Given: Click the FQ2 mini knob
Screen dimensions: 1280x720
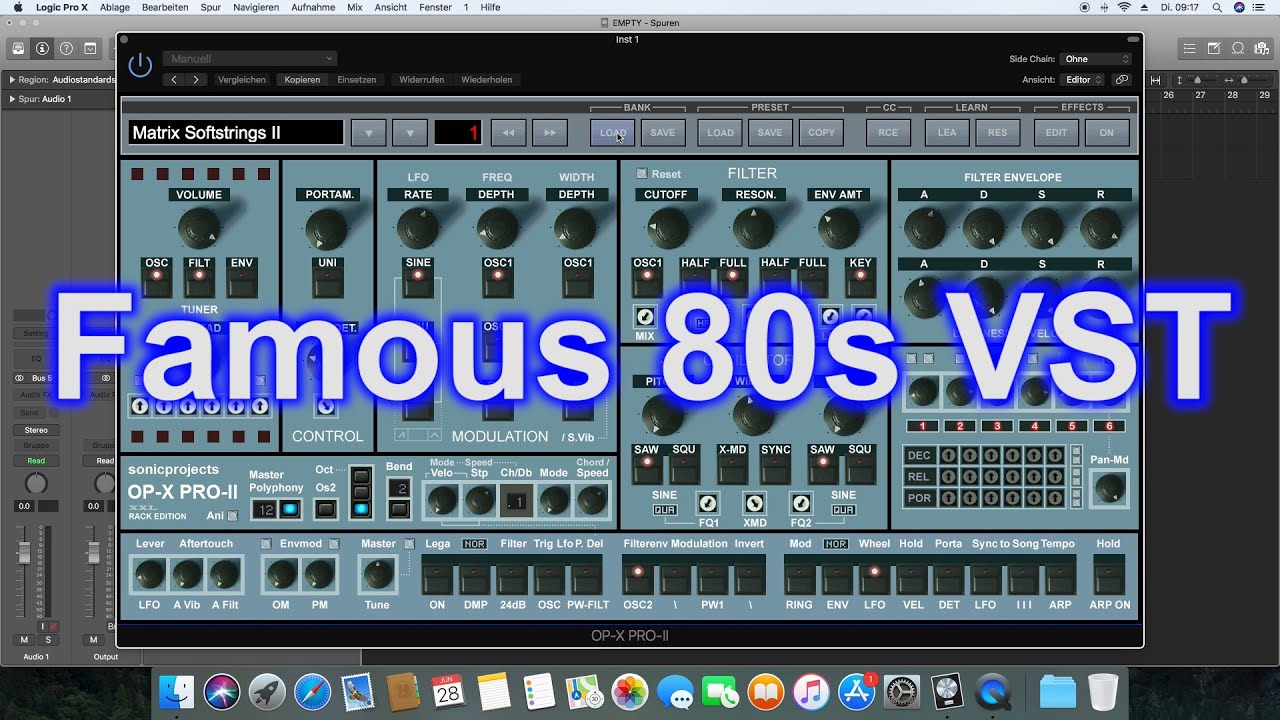Looking at the screenshot, I should (801, 503).
